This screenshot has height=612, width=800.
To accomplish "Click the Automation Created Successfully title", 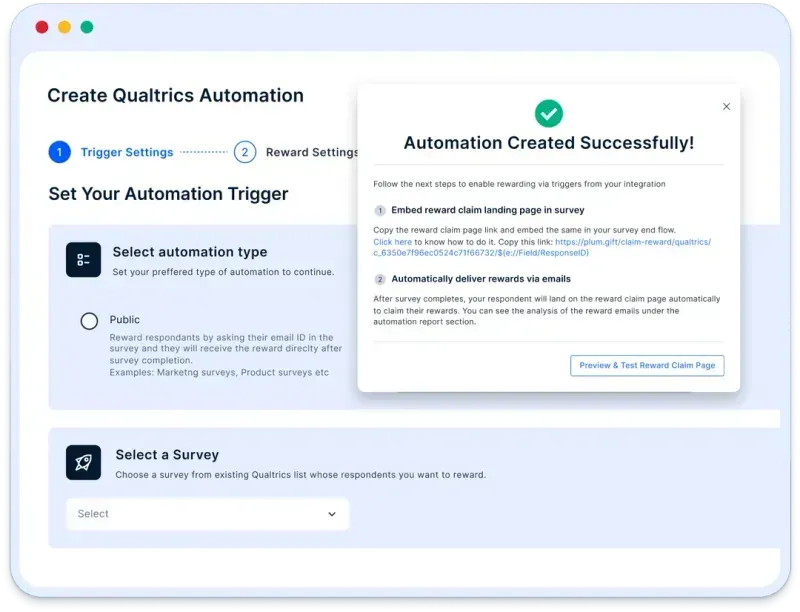I will [549, 143].
